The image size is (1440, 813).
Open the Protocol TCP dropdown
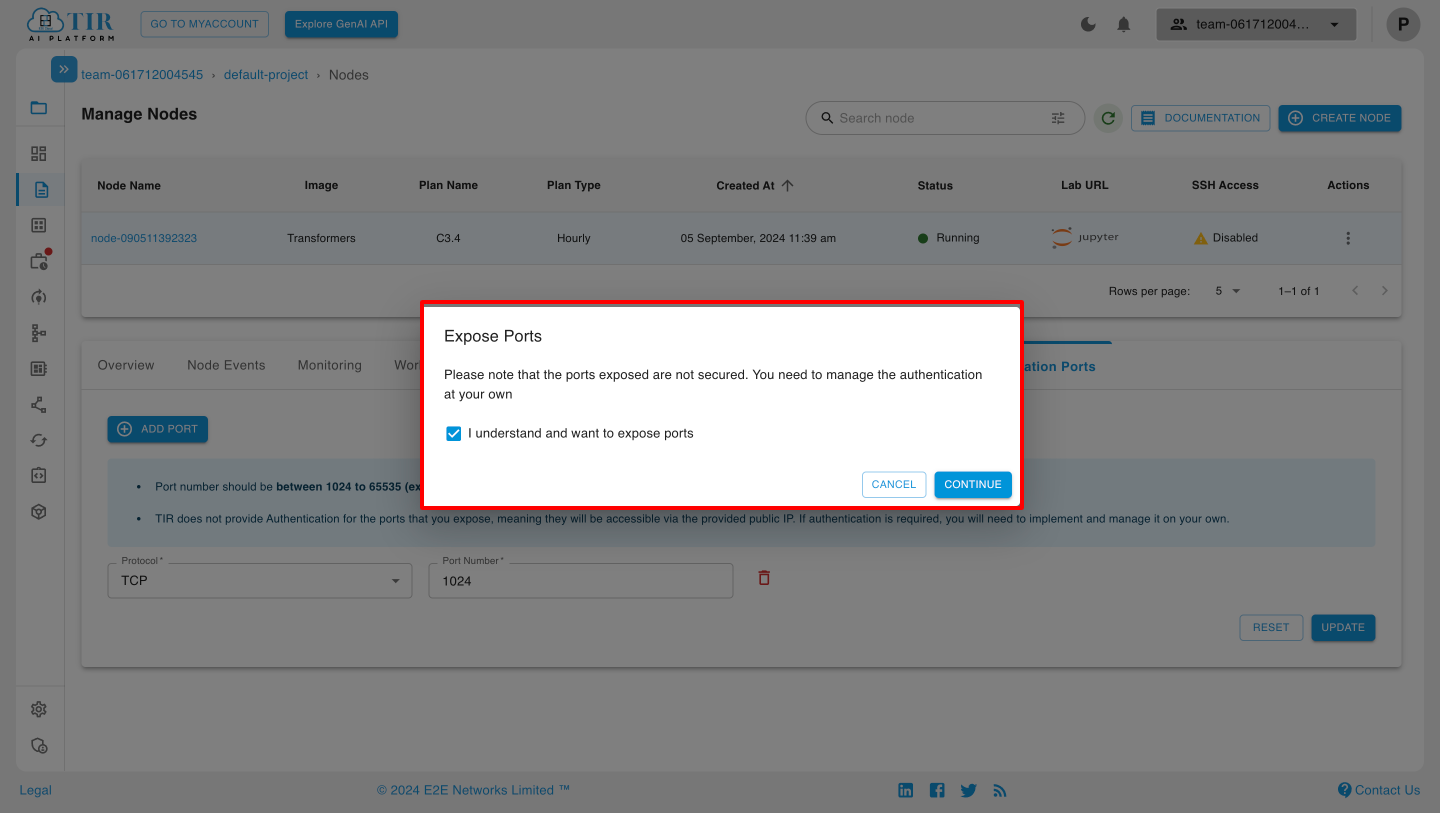pos(260,580)
